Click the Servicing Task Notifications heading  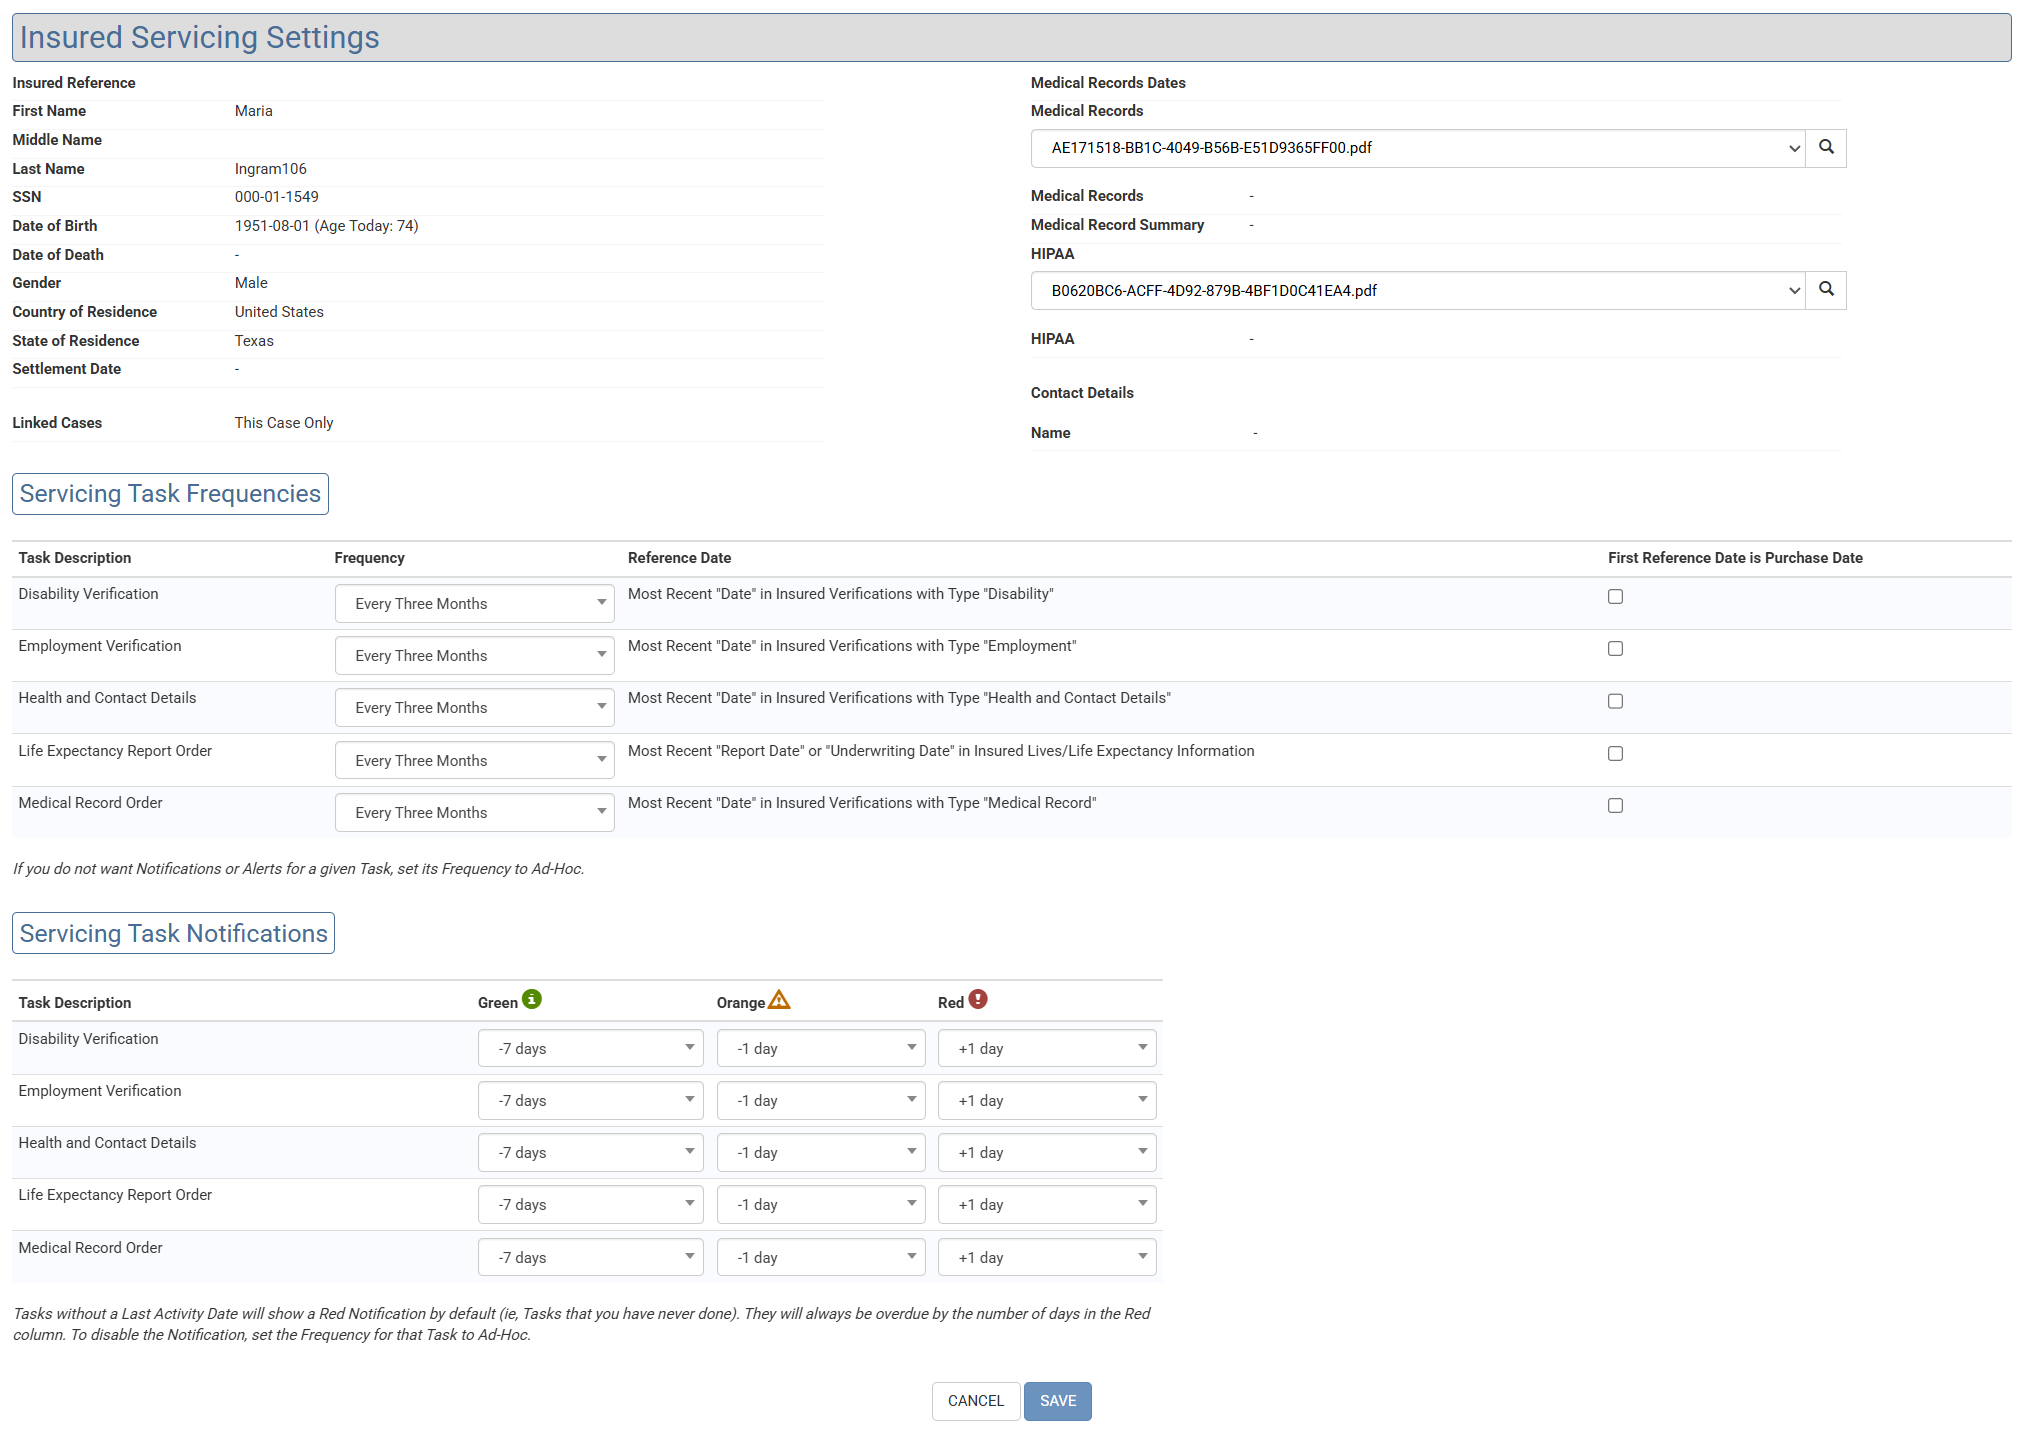[x=173, y=934]
